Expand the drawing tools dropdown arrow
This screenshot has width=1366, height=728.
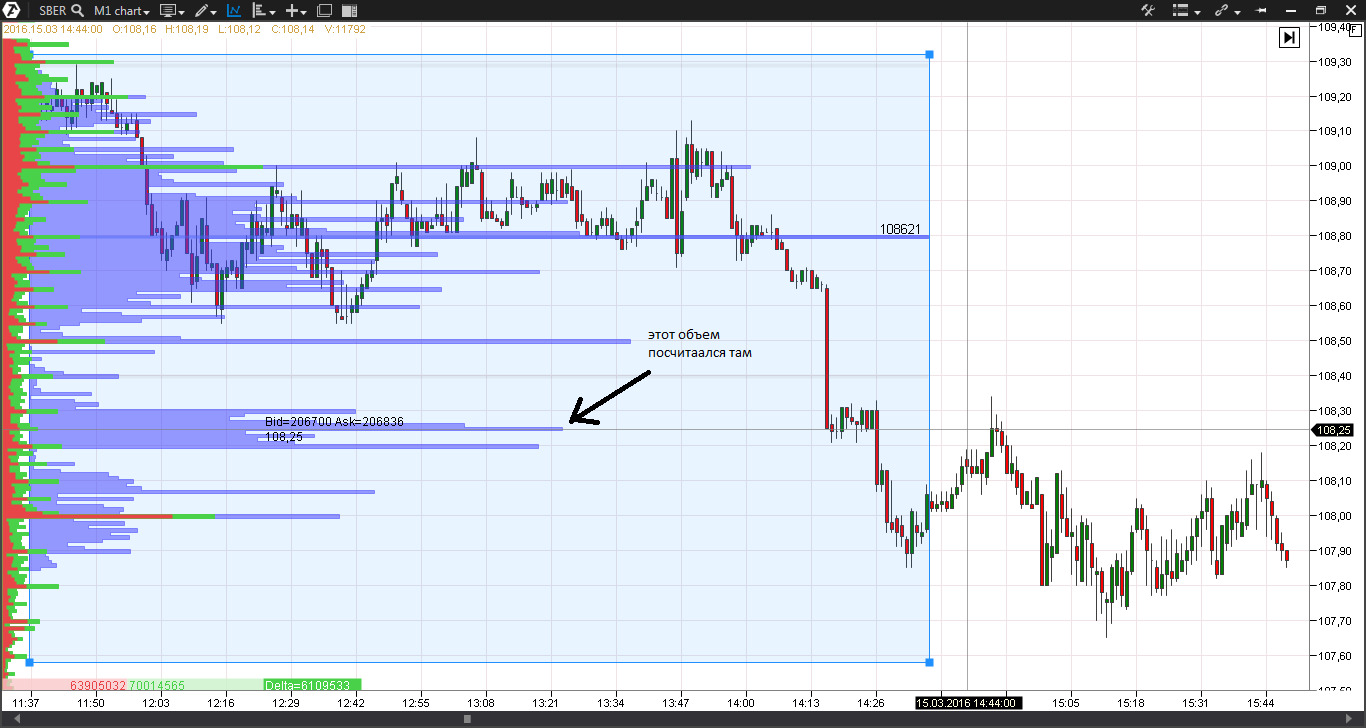[215, 11]
